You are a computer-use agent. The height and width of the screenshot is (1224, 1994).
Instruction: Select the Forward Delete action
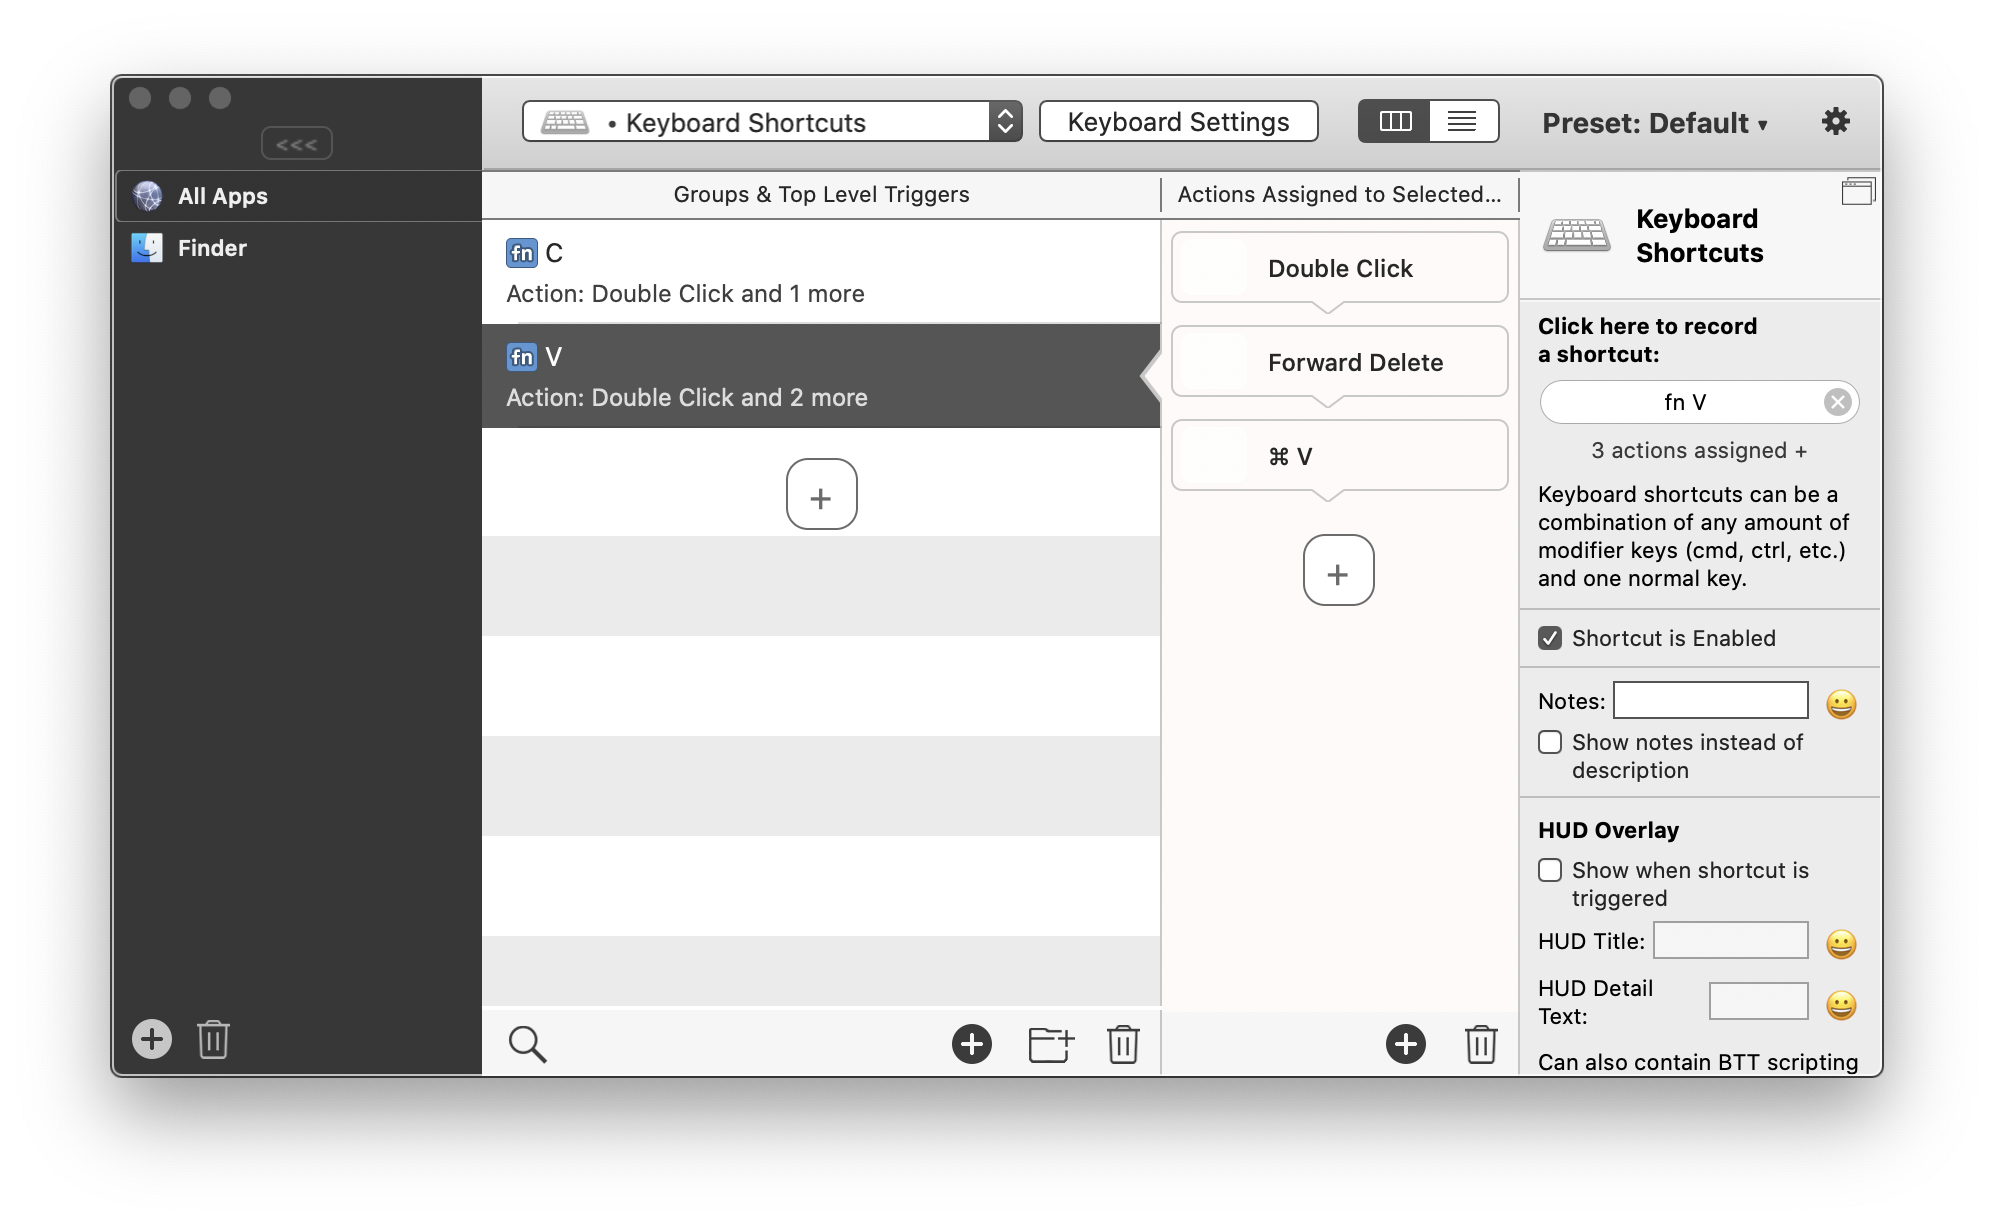point(1339,362)
